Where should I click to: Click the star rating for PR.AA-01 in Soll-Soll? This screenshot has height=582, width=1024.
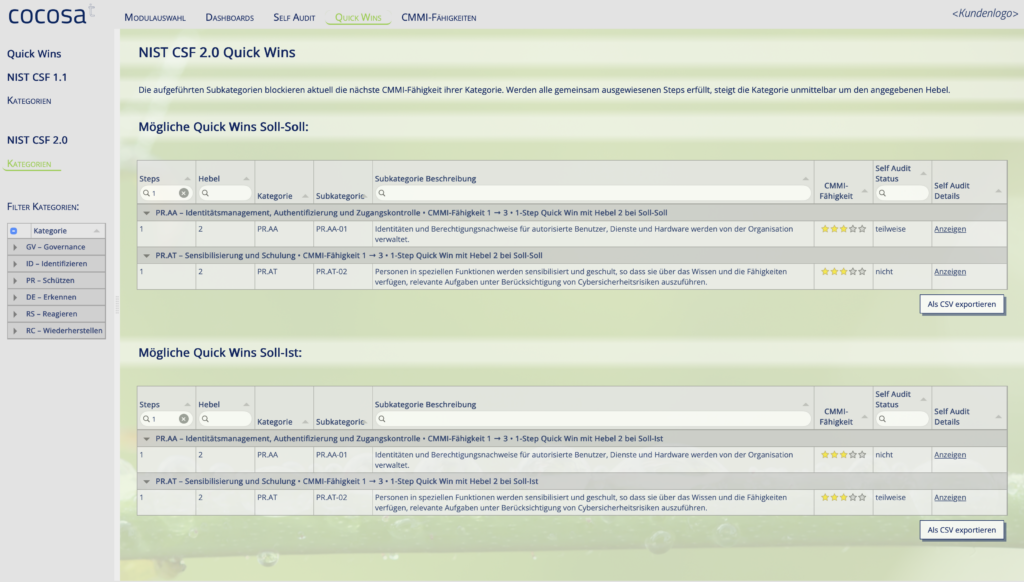843,229
